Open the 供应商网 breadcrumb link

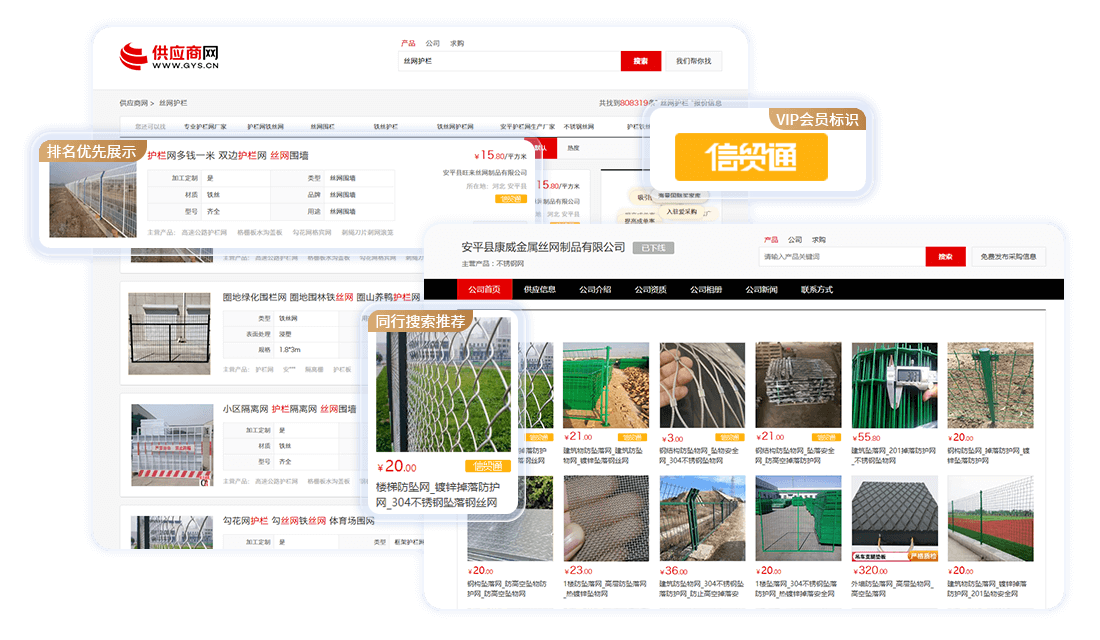pyautogui.click(x=133, y=103)
